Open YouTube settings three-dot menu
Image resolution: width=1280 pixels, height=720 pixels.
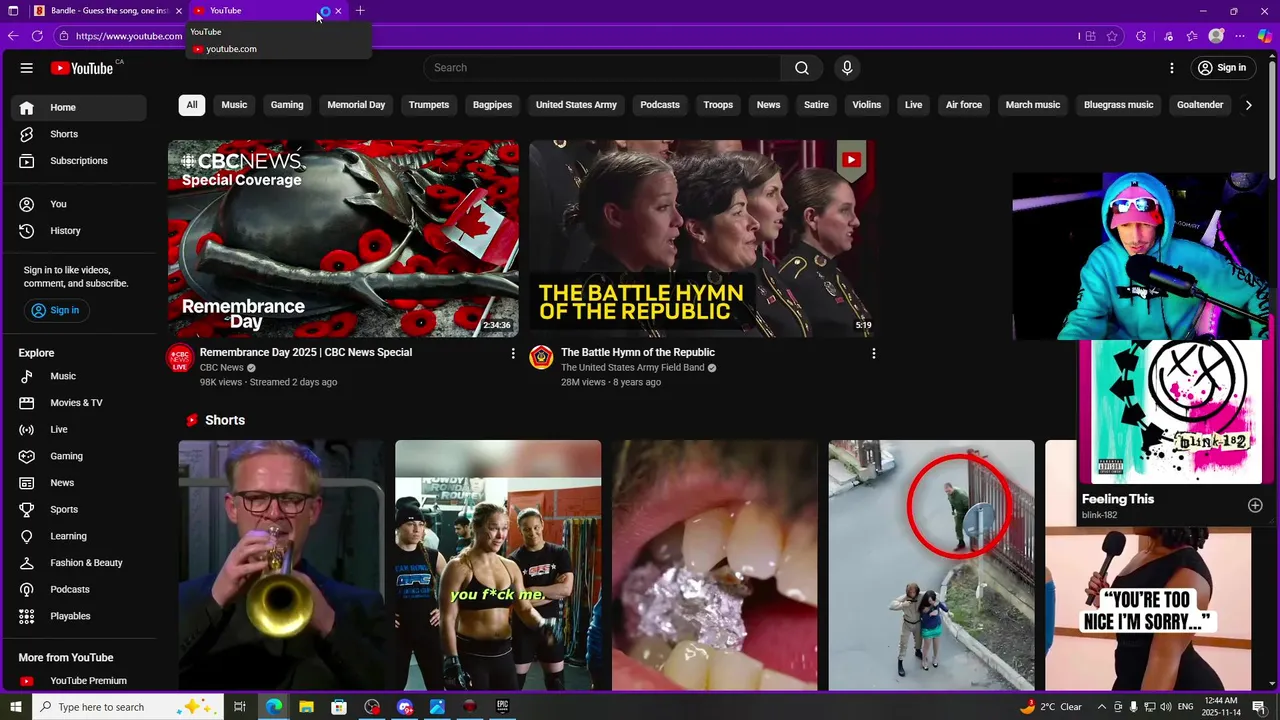click(x=1172, y=68)
